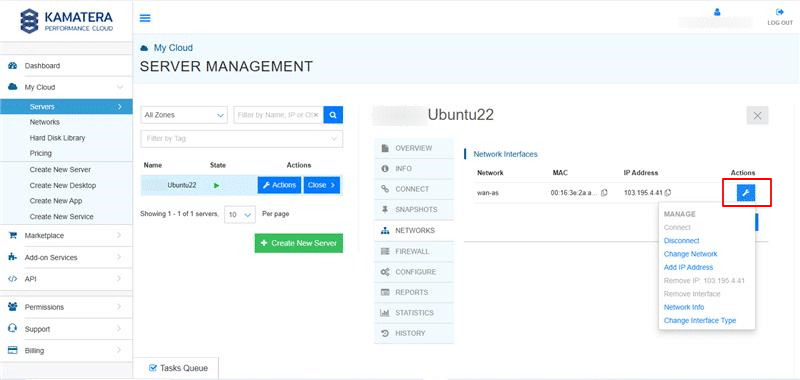Click the Kamatera logo
The width and height of the screenshot is (800, 380).
point(66,21)
